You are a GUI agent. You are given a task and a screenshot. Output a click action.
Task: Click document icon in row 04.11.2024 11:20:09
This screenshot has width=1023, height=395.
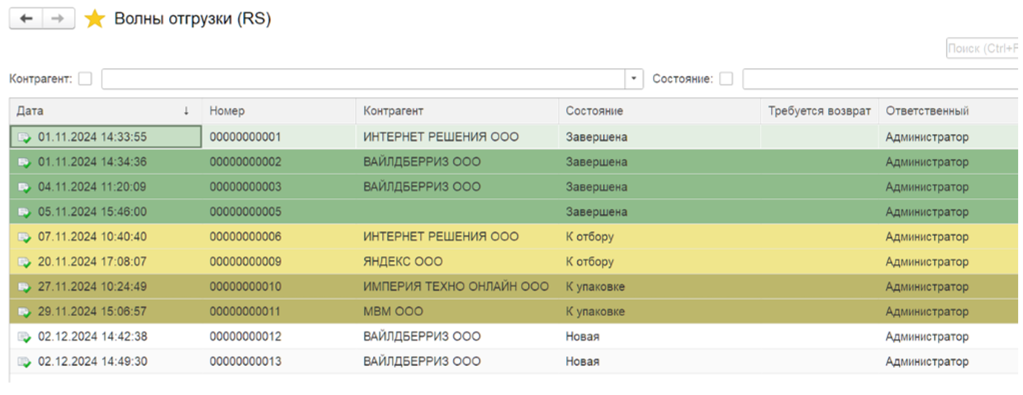[x=25, y=187]
